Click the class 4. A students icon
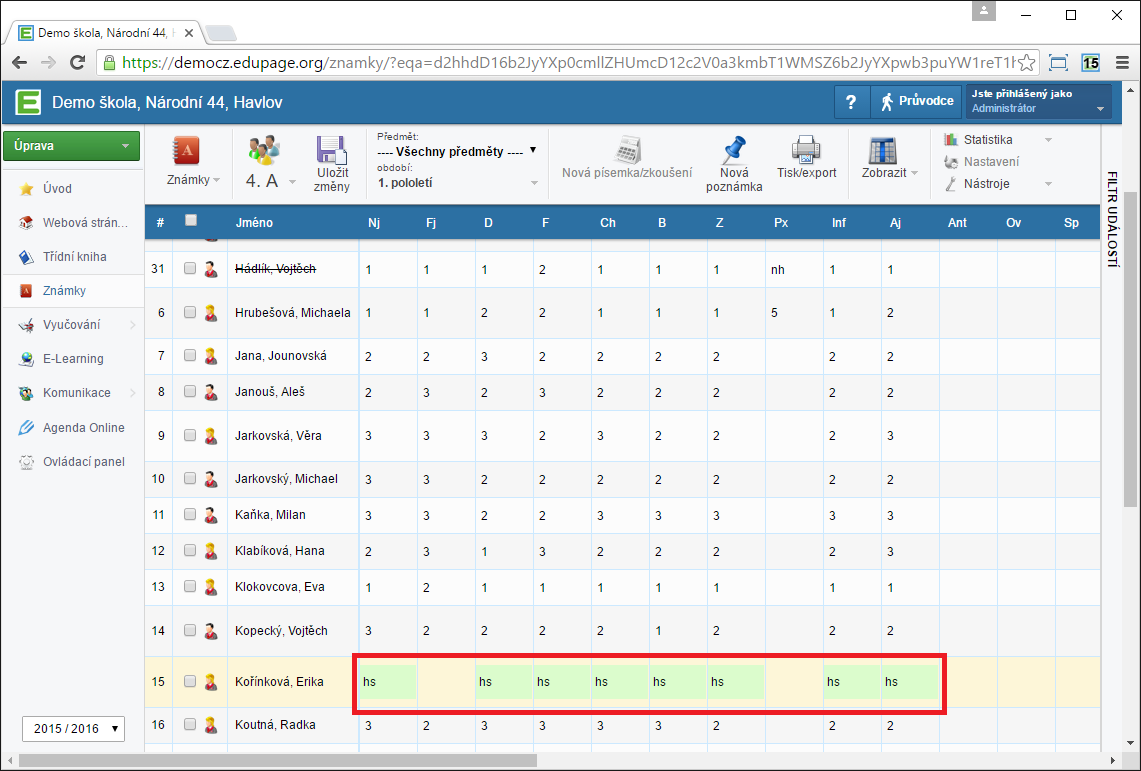The width and height of the screenshot is (1141, 771). 264,150
